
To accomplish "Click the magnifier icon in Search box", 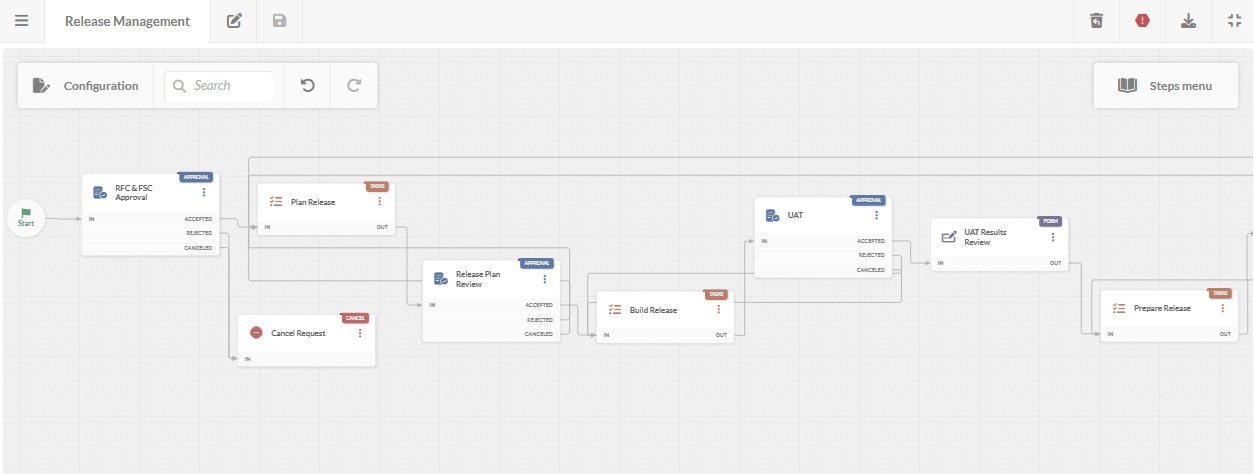I will (x=180, y=86).
